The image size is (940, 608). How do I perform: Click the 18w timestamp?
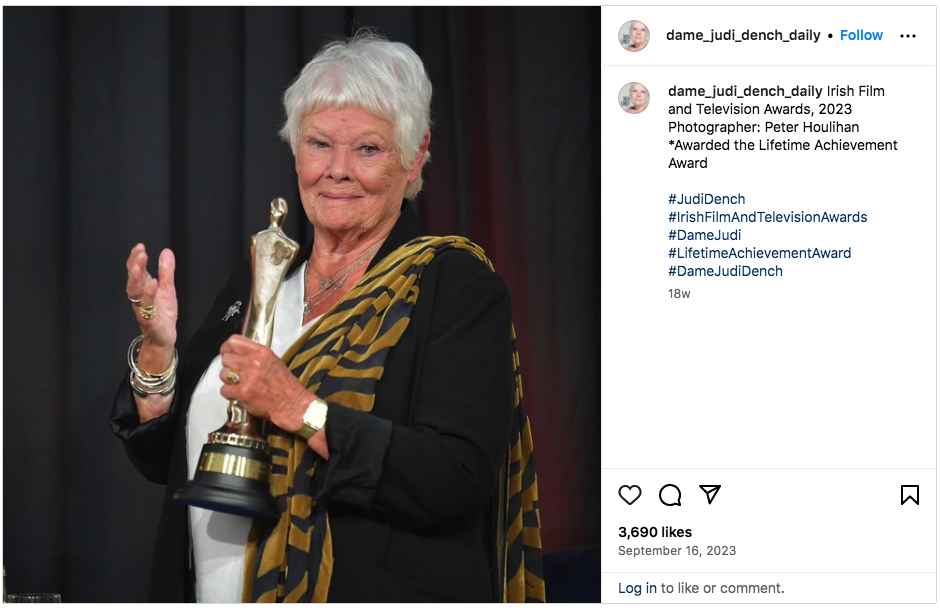[679, 294]
